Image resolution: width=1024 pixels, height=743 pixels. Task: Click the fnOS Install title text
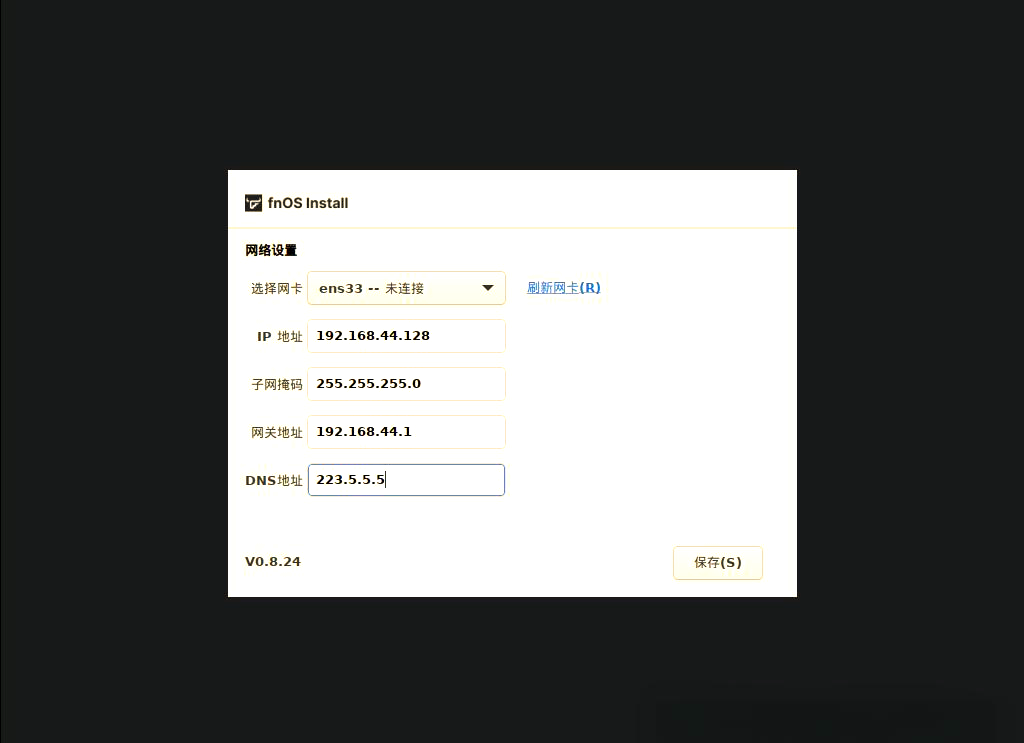(x=308, y=203)
